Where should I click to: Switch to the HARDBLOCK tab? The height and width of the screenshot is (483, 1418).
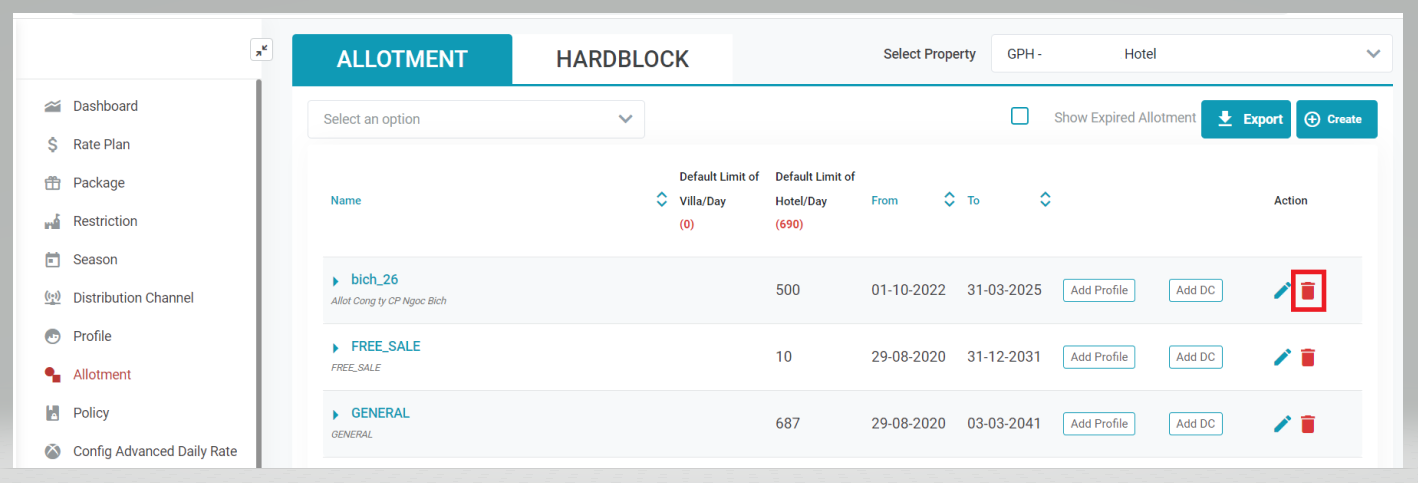point(622,59)
